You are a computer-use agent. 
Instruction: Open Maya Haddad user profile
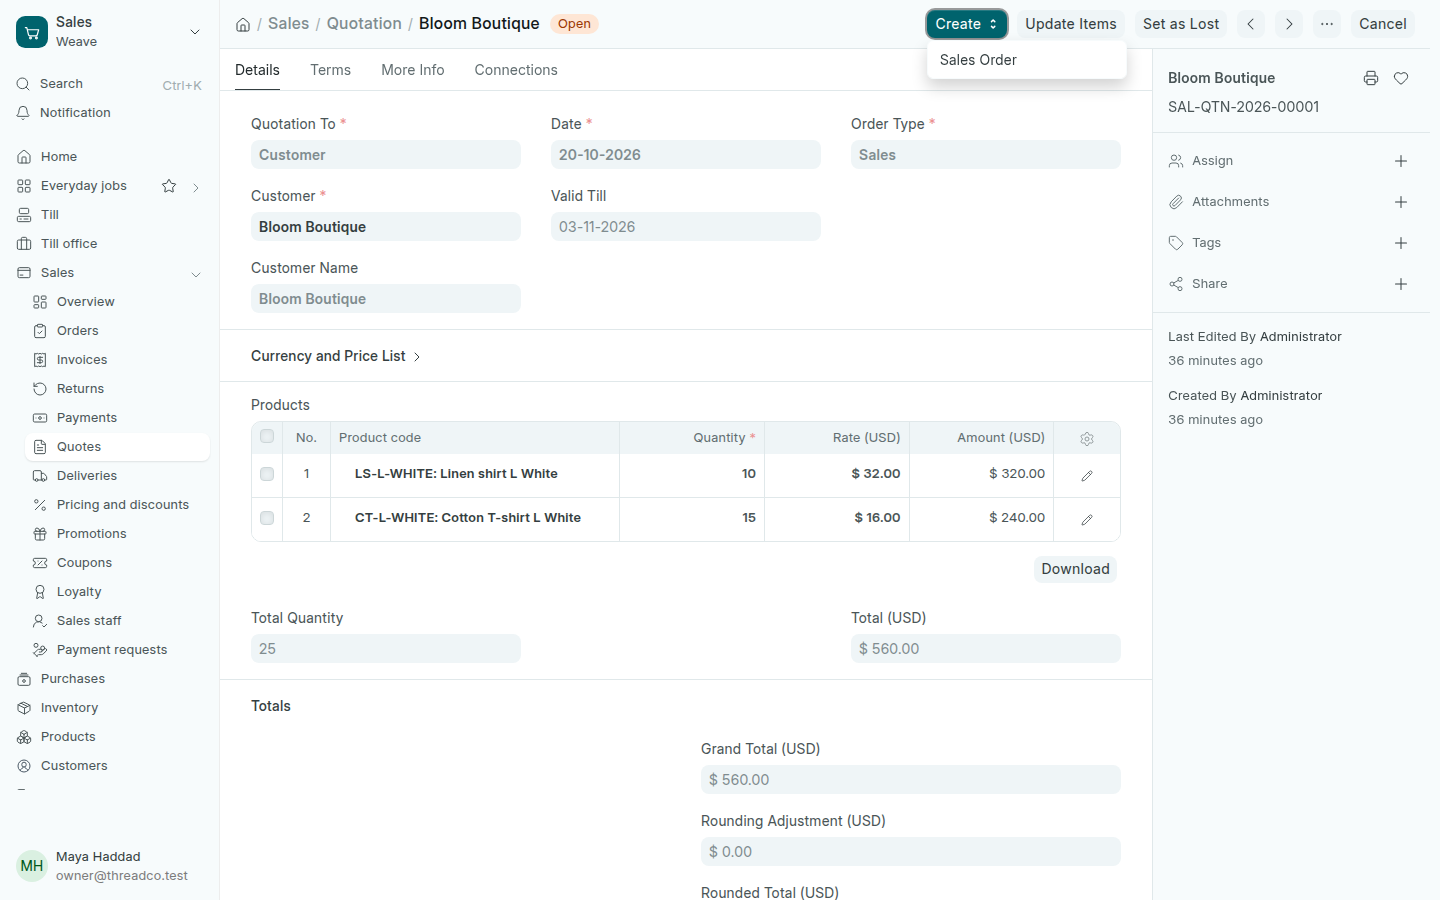pyautogui.click(x=109, y=866)
